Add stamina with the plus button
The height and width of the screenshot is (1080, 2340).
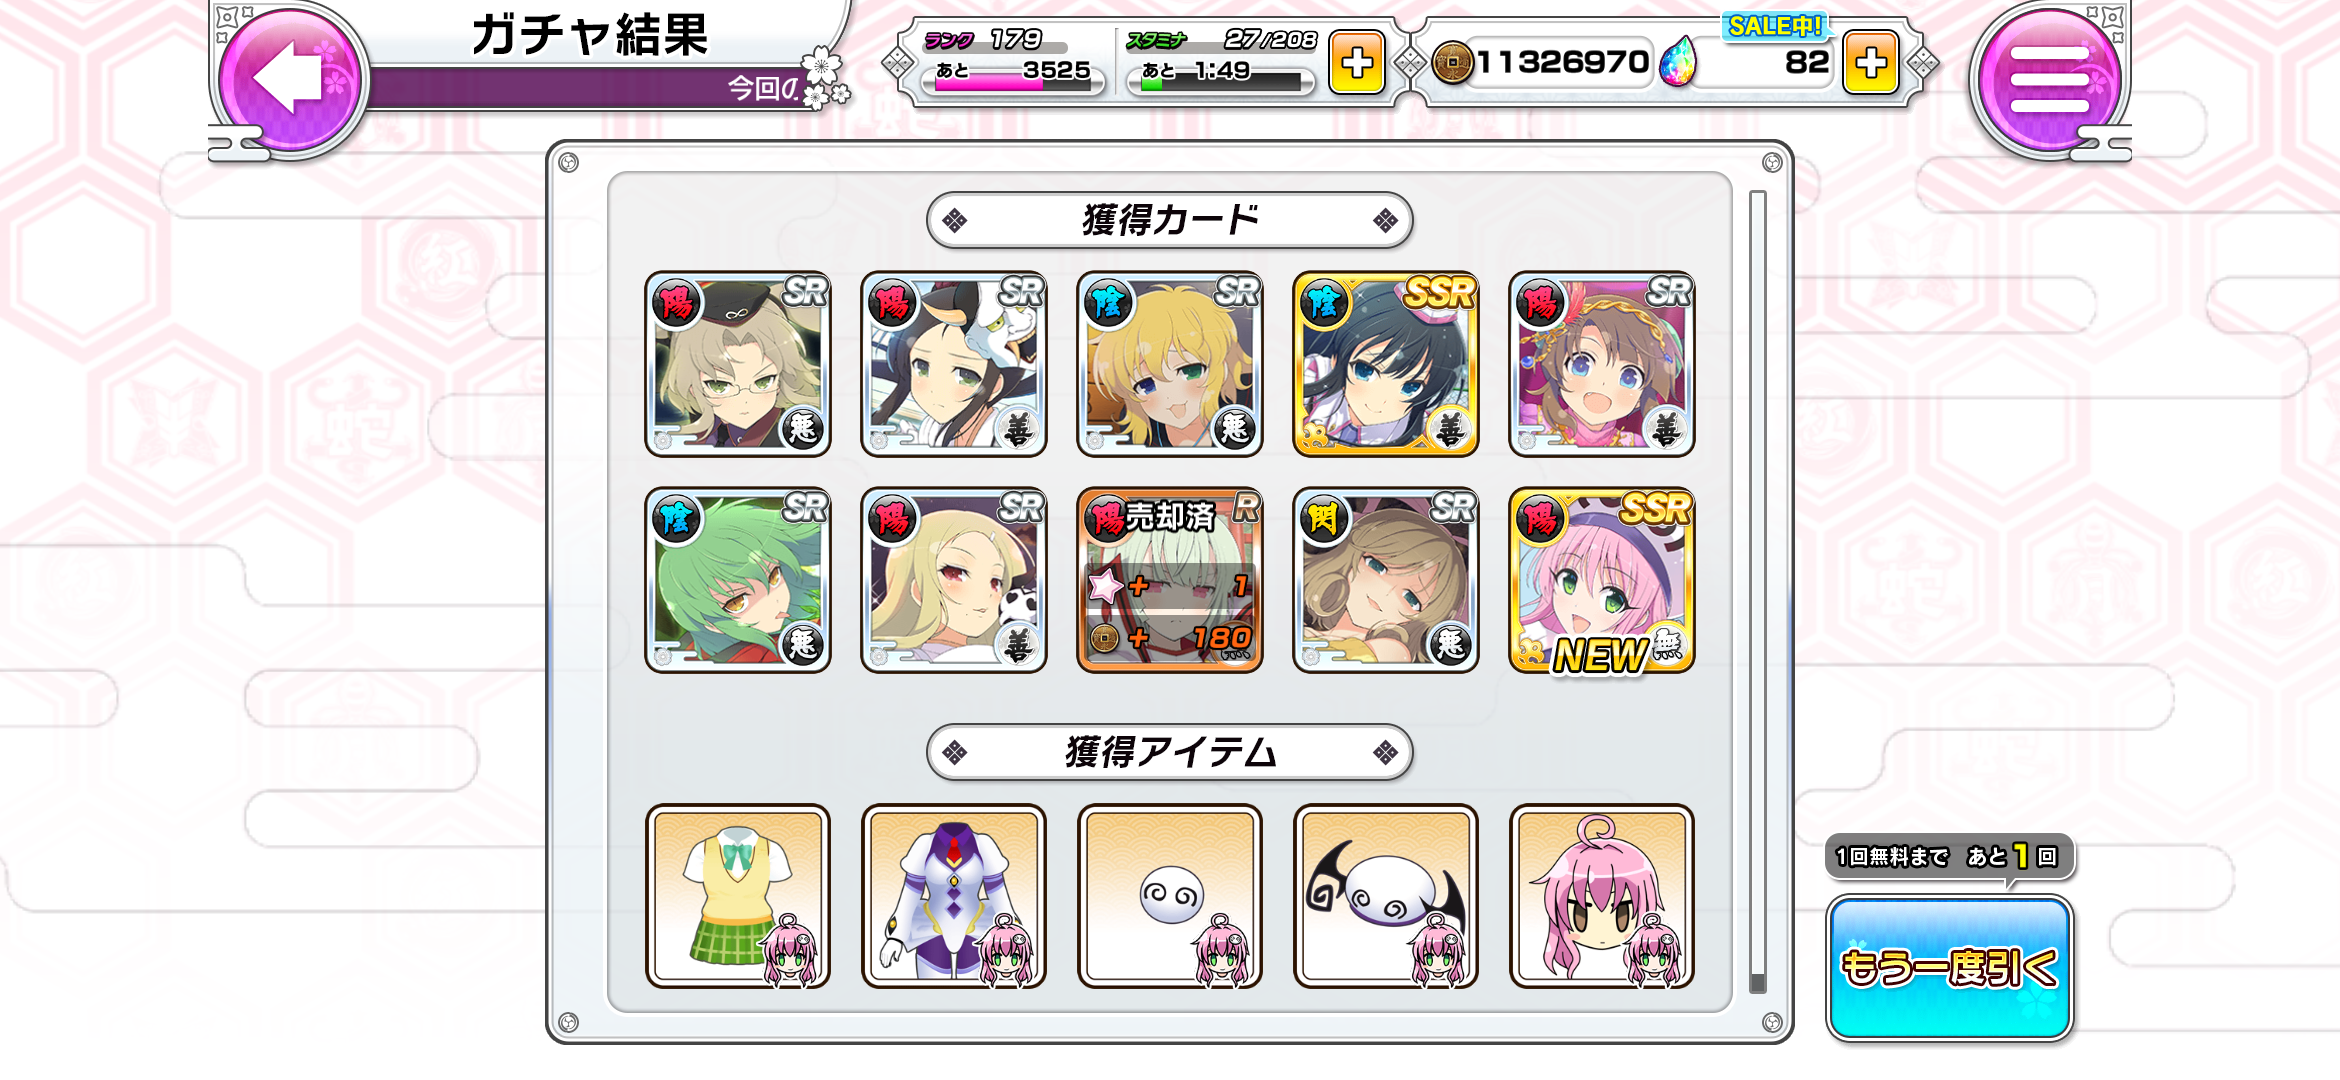(x=1356, y=63)
